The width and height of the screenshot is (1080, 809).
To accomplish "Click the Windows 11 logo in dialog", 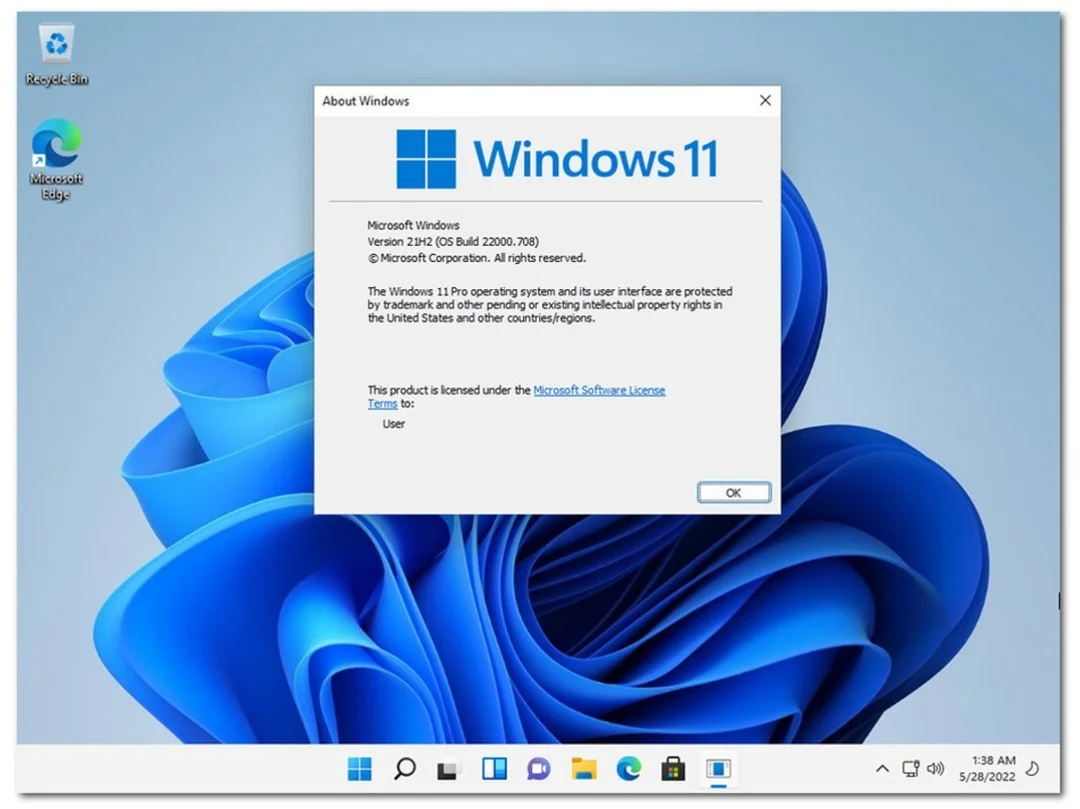I will coord(557,159).
